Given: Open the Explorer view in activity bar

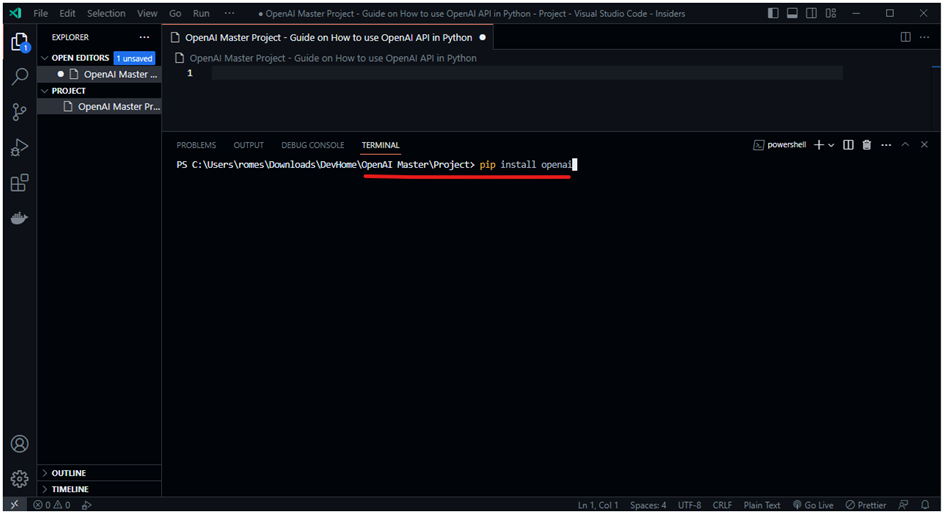Looking at the screenshot, I should point(19,42).
